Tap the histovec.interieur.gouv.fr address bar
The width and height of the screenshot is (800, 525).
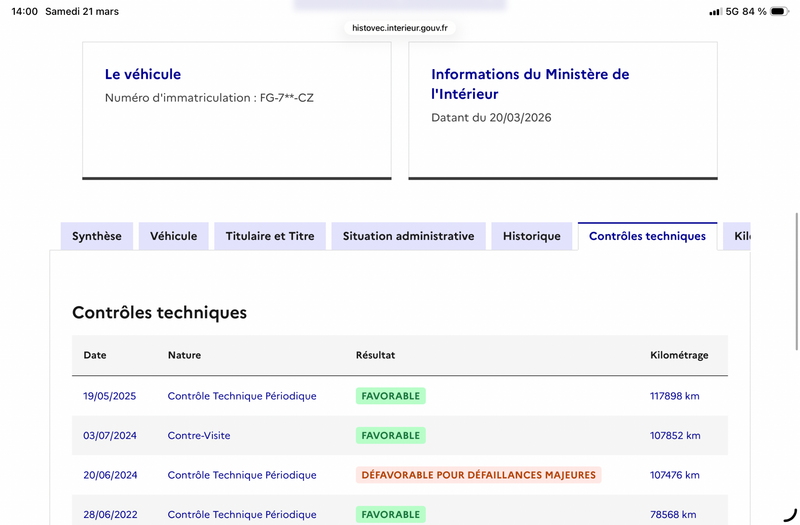click(400, 28)
